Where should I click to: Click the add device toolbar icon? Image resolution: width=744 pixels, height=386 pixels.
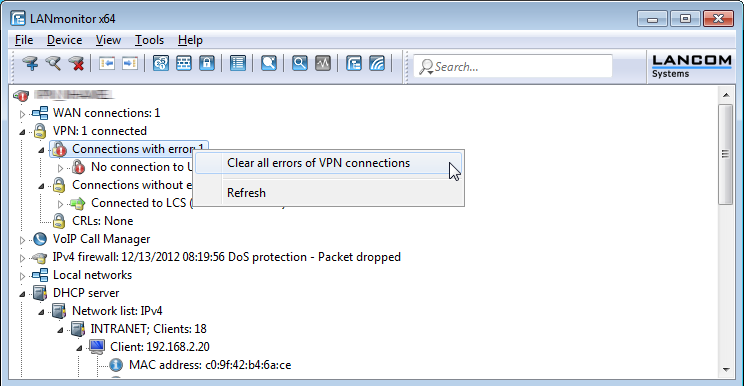coord(30,63)
